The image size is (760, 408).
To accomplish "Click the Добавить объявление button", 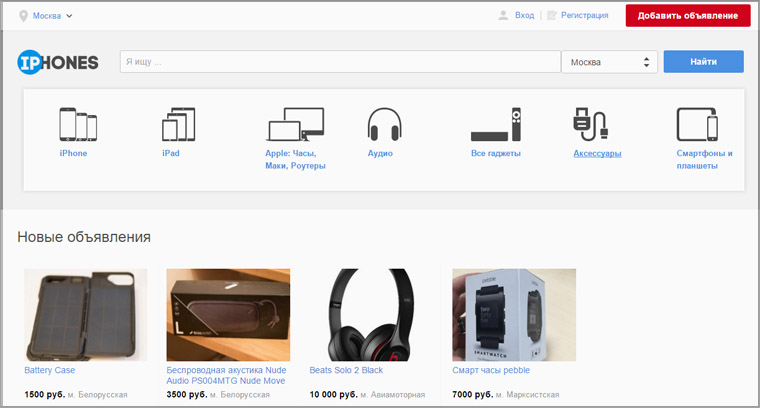I will tap(688, 16).
